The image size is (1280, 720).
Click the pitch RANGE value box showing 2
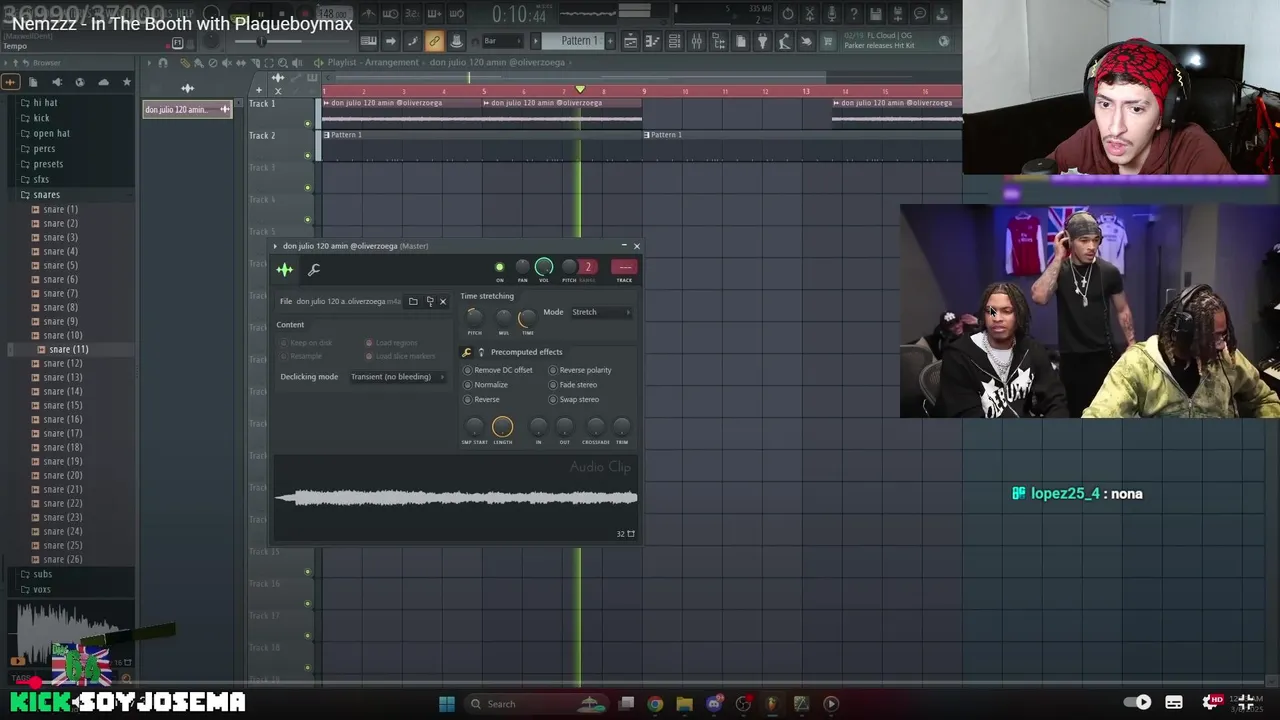point(588,267)
